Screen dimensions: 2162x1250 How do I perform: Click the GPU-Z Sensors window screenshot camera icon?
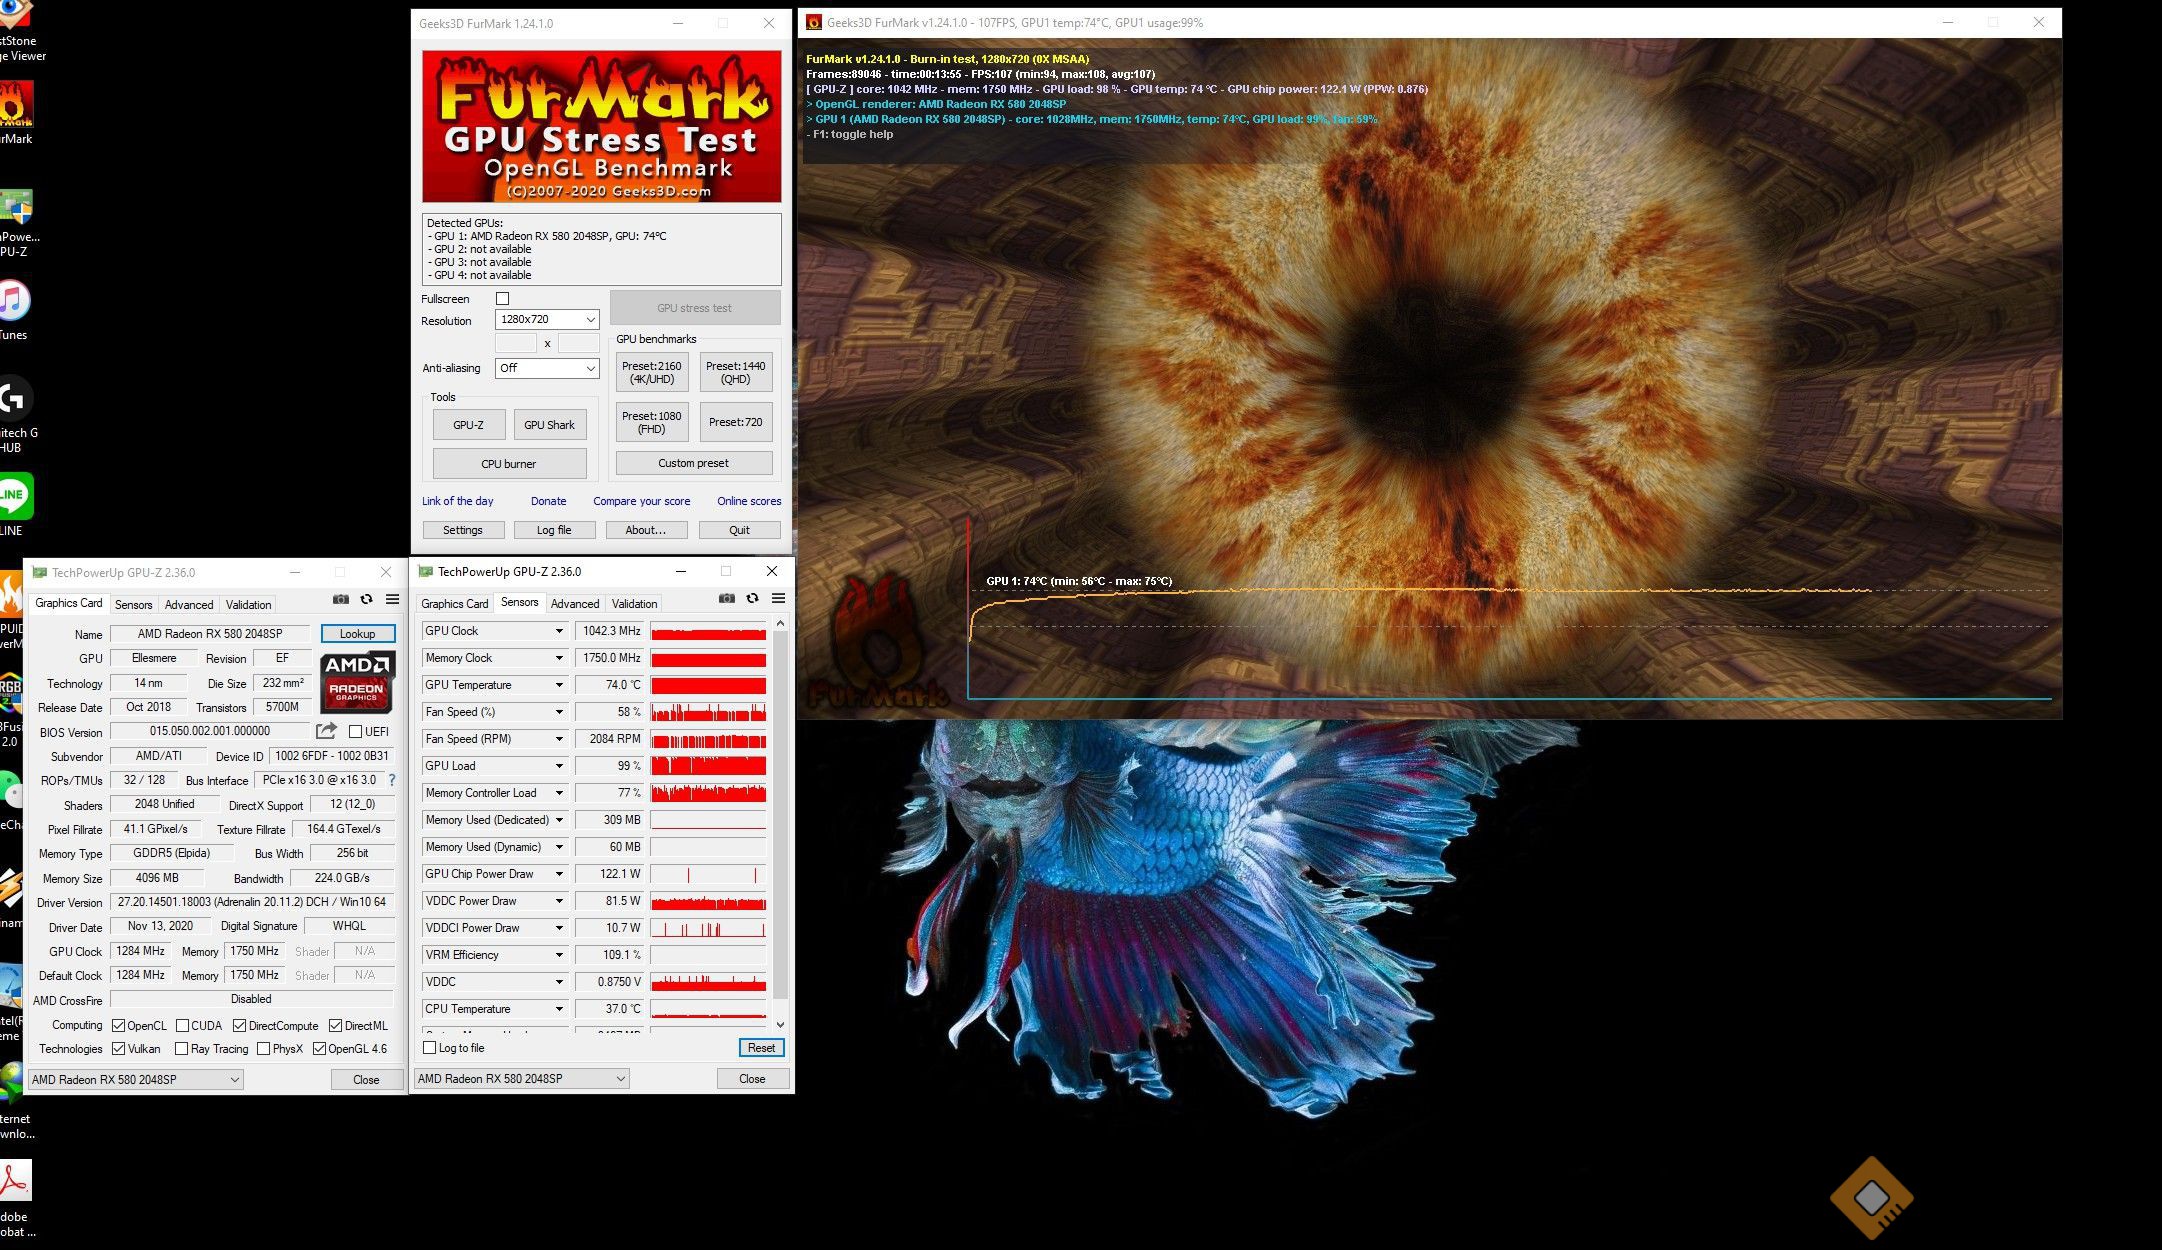[x=727, y=599]
